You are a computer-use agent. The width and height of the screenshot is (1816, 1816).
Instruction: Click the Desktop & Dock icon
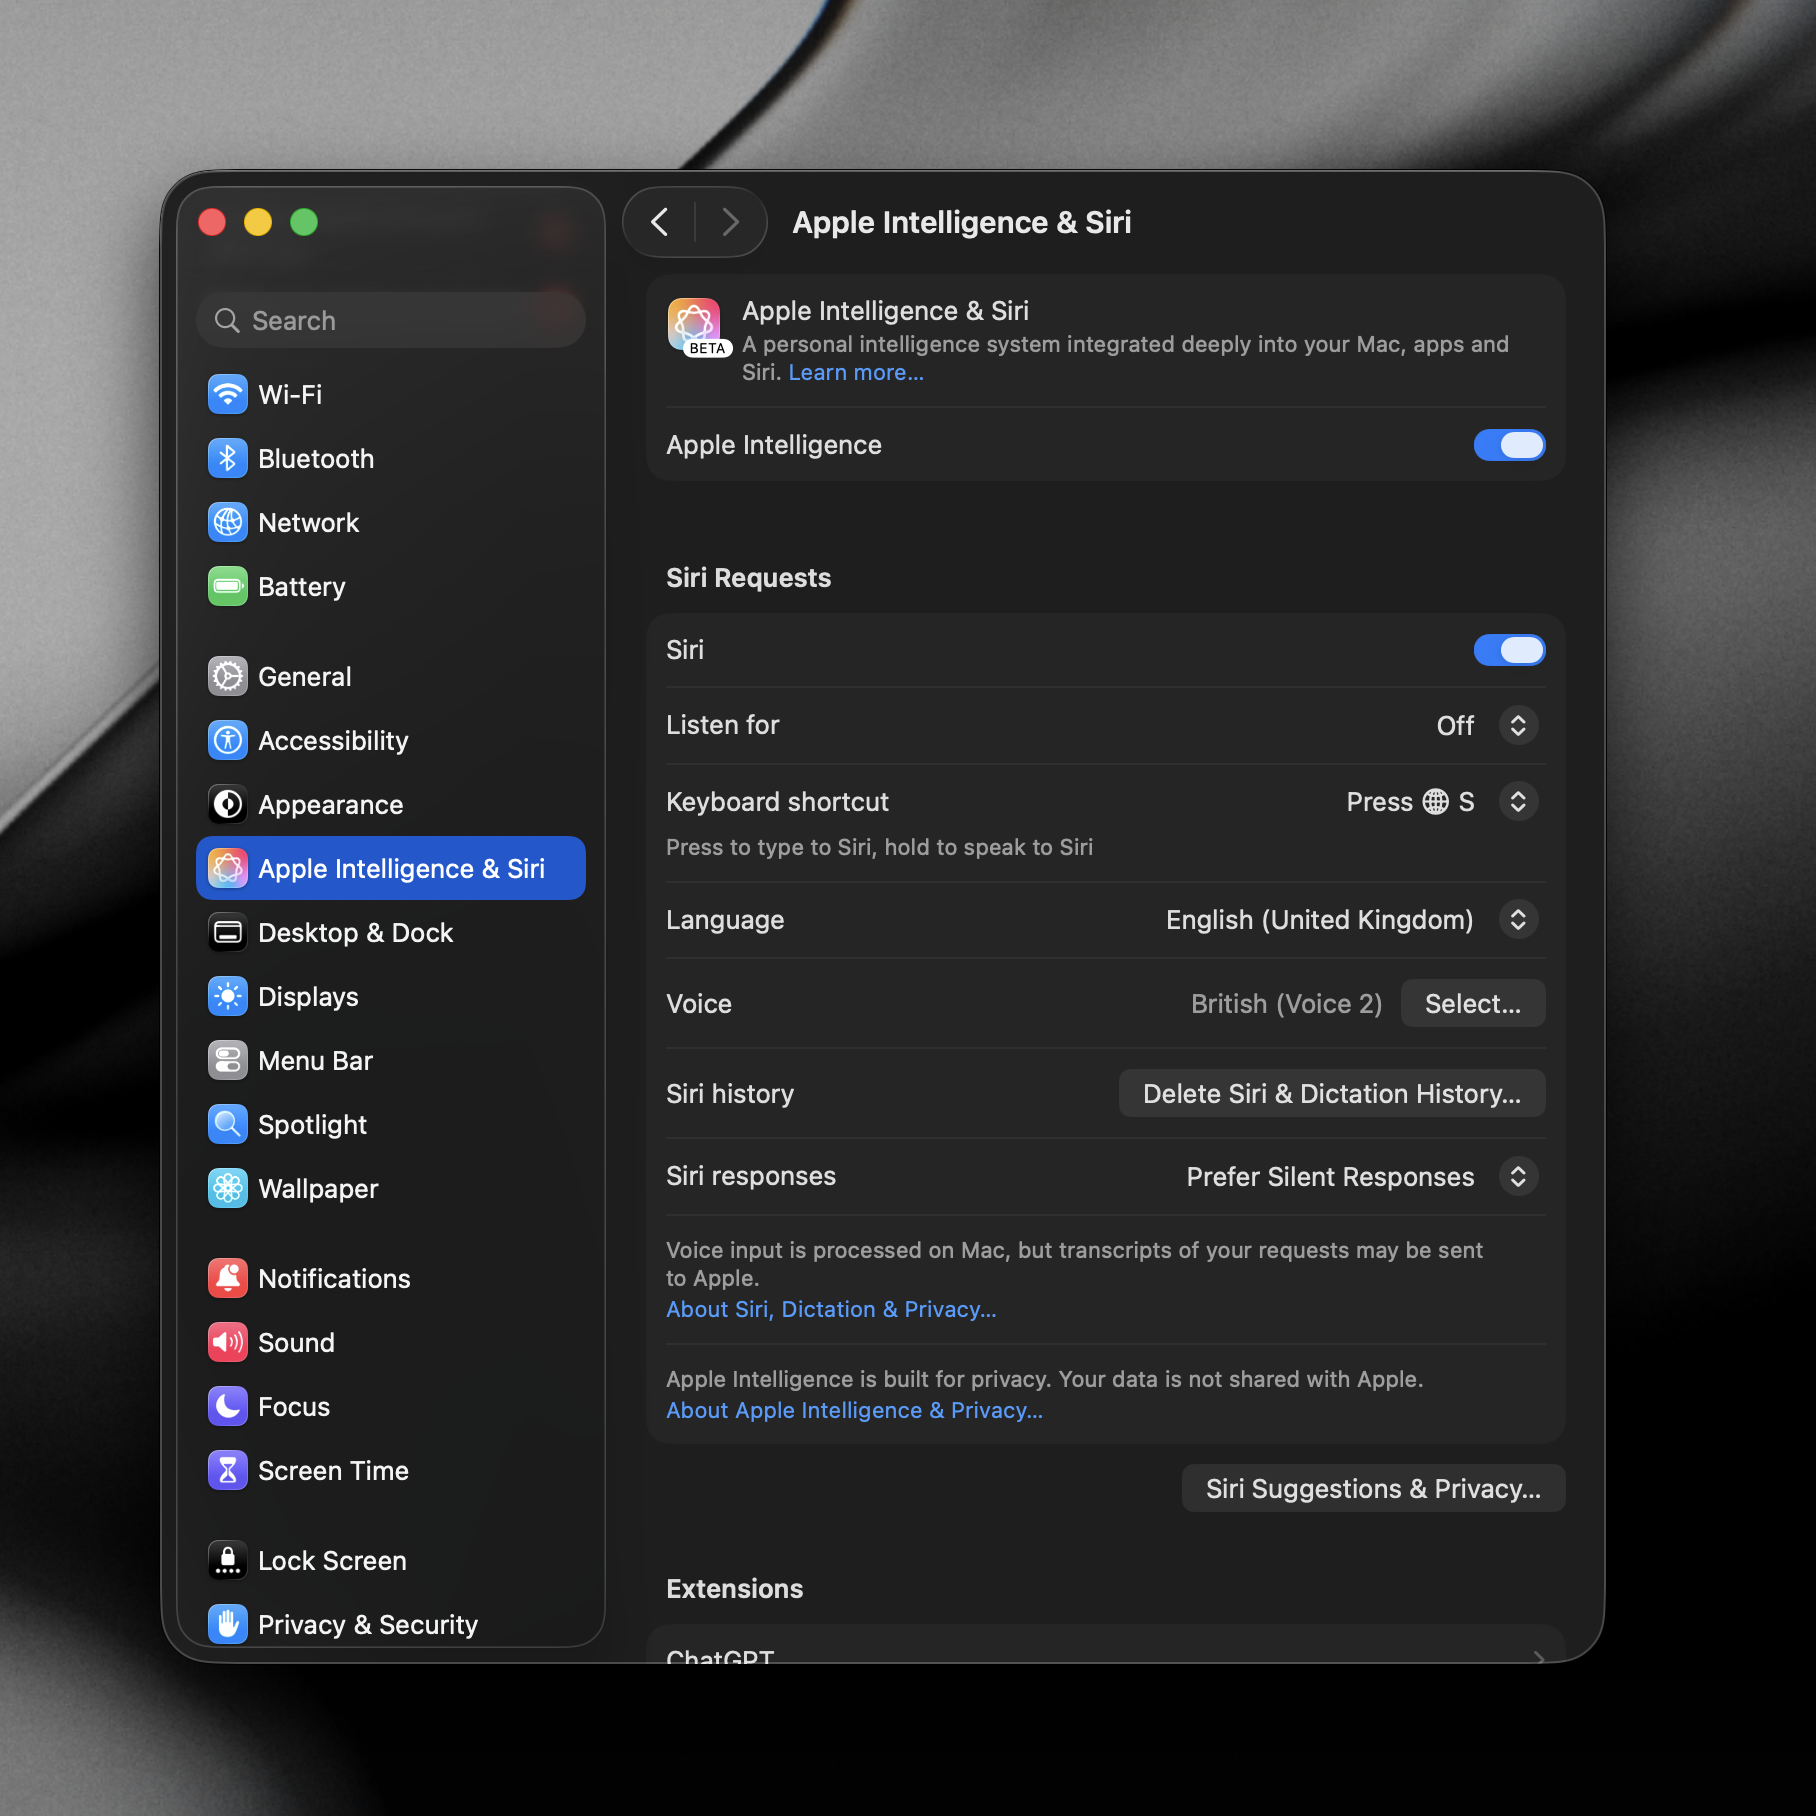click(228, 932)
